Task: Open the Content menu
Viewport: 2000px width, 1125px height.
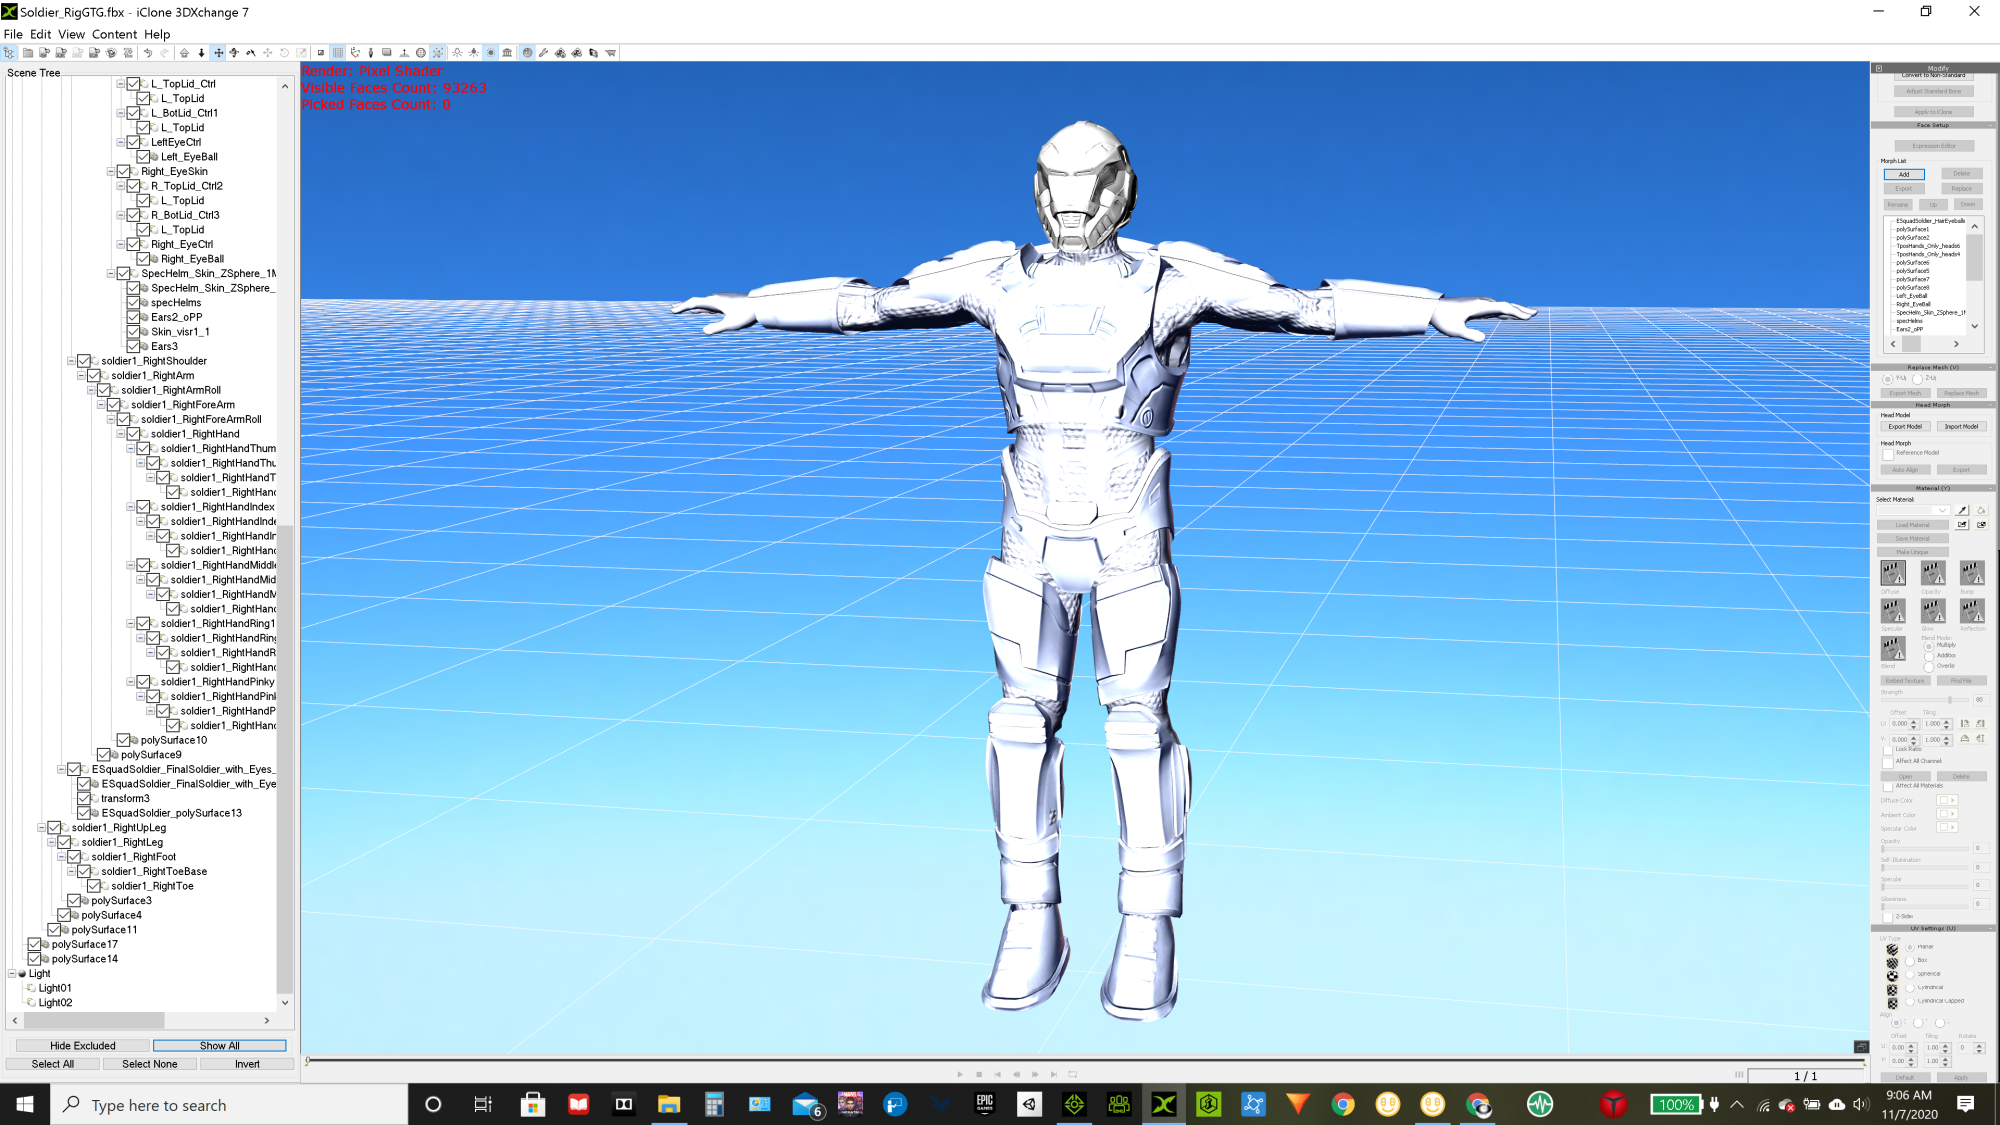Action: (114, 34)
